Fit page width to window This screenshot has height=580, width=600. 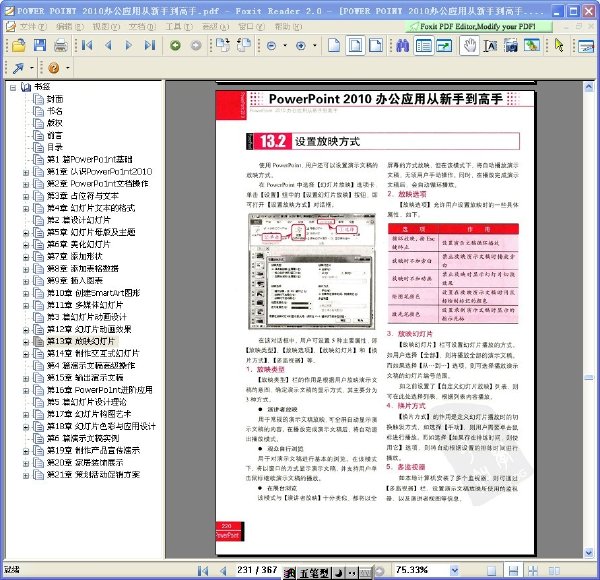(x=376, y=46)
